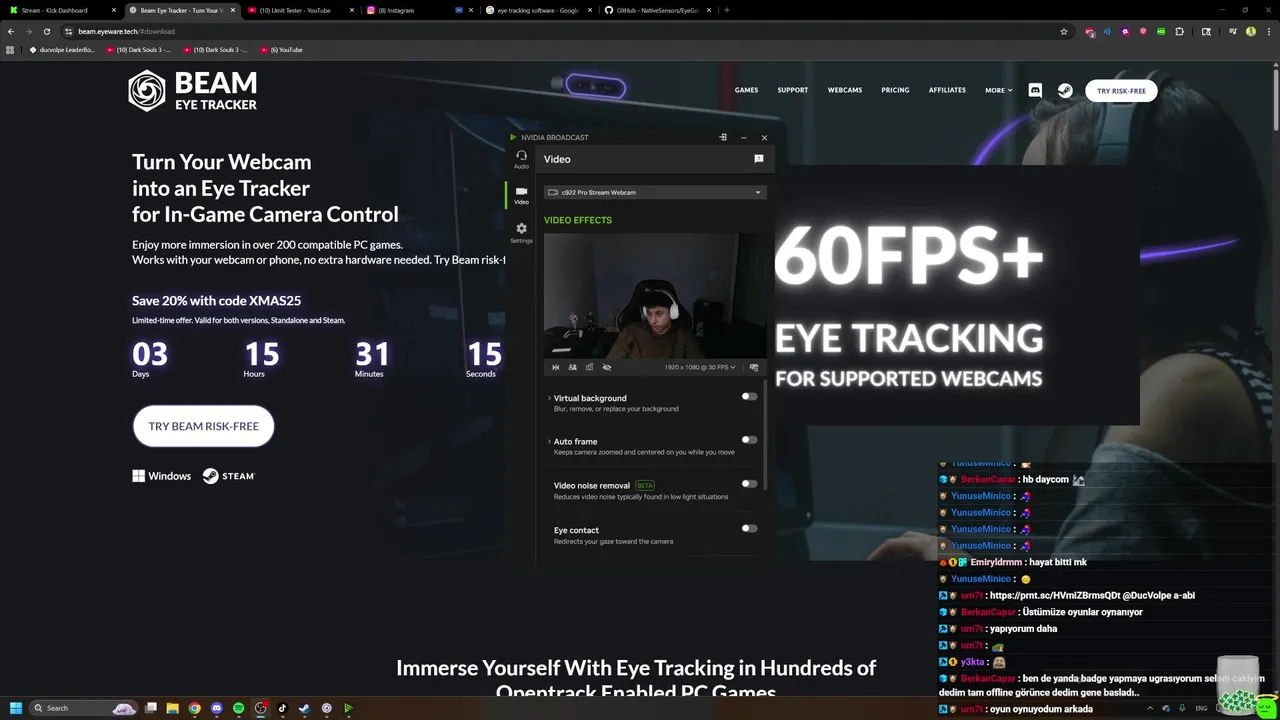
Task: Click the webcam preview in NVIDIA Broadcast
Action: (x=655, y=296)
